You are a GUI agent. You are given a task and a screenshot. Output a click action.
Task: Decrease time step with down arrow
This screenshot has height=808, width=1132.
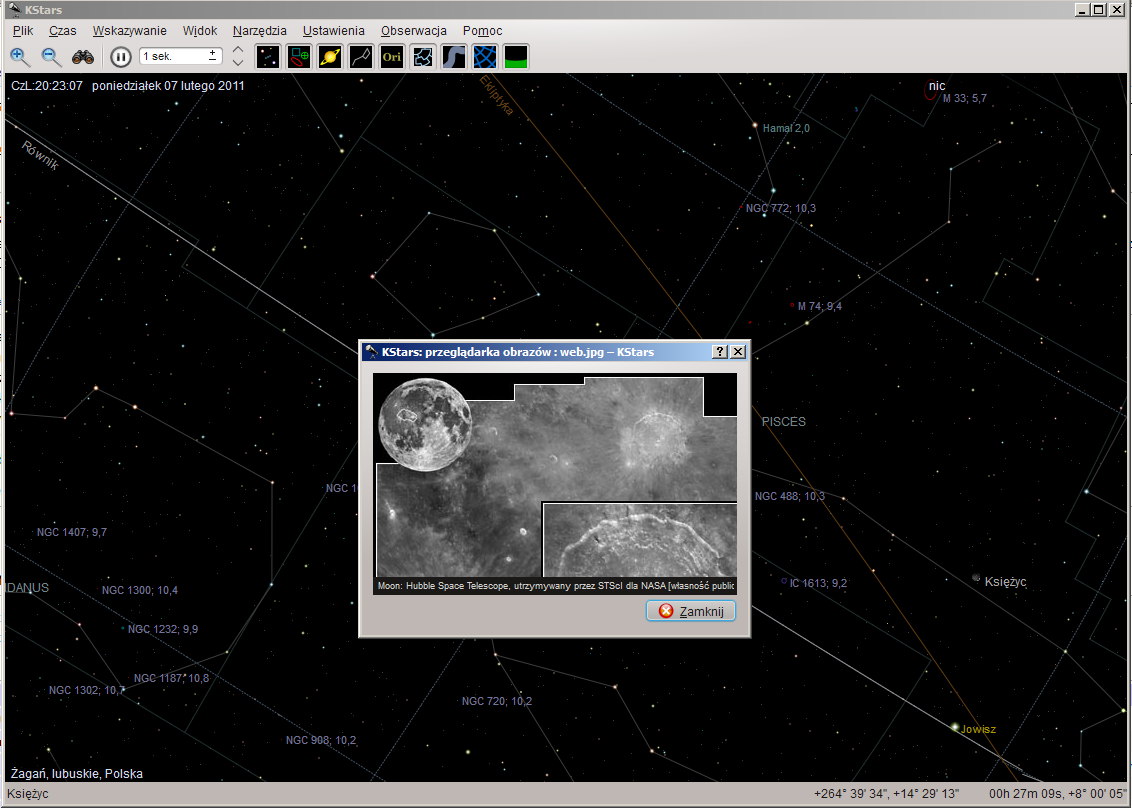(x=238, y=64)
